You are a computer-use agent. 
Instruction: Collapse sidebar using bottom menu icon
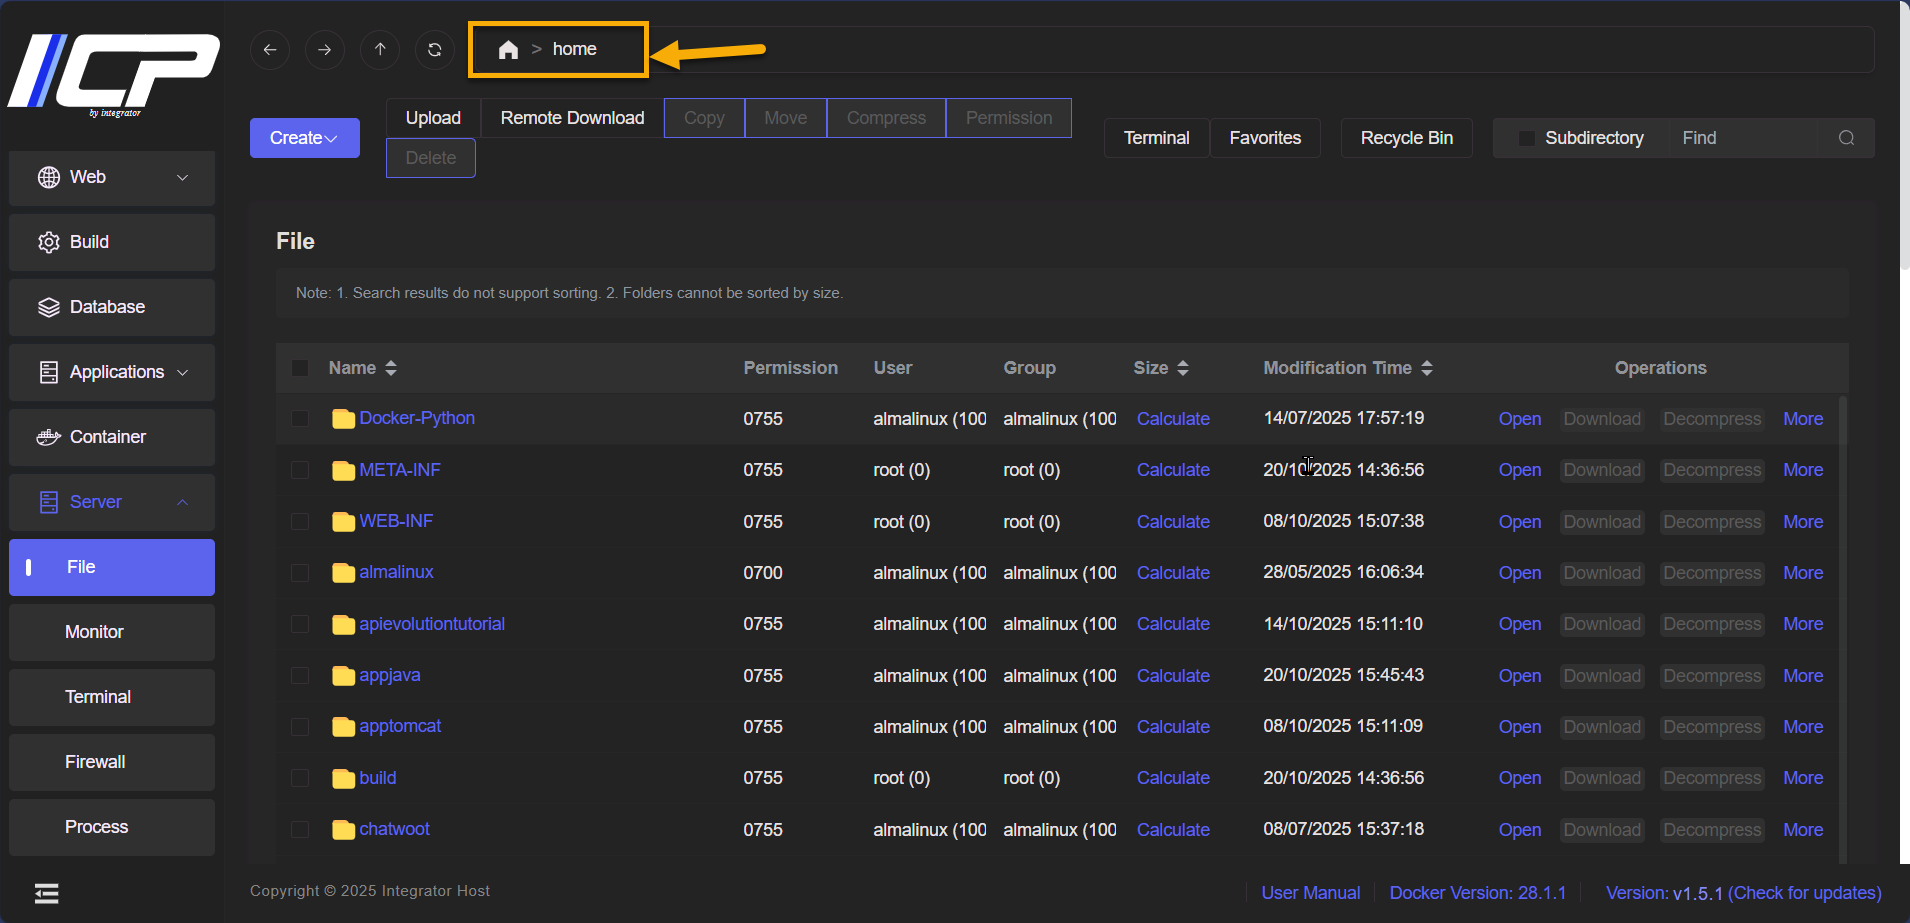click(47, 893)
